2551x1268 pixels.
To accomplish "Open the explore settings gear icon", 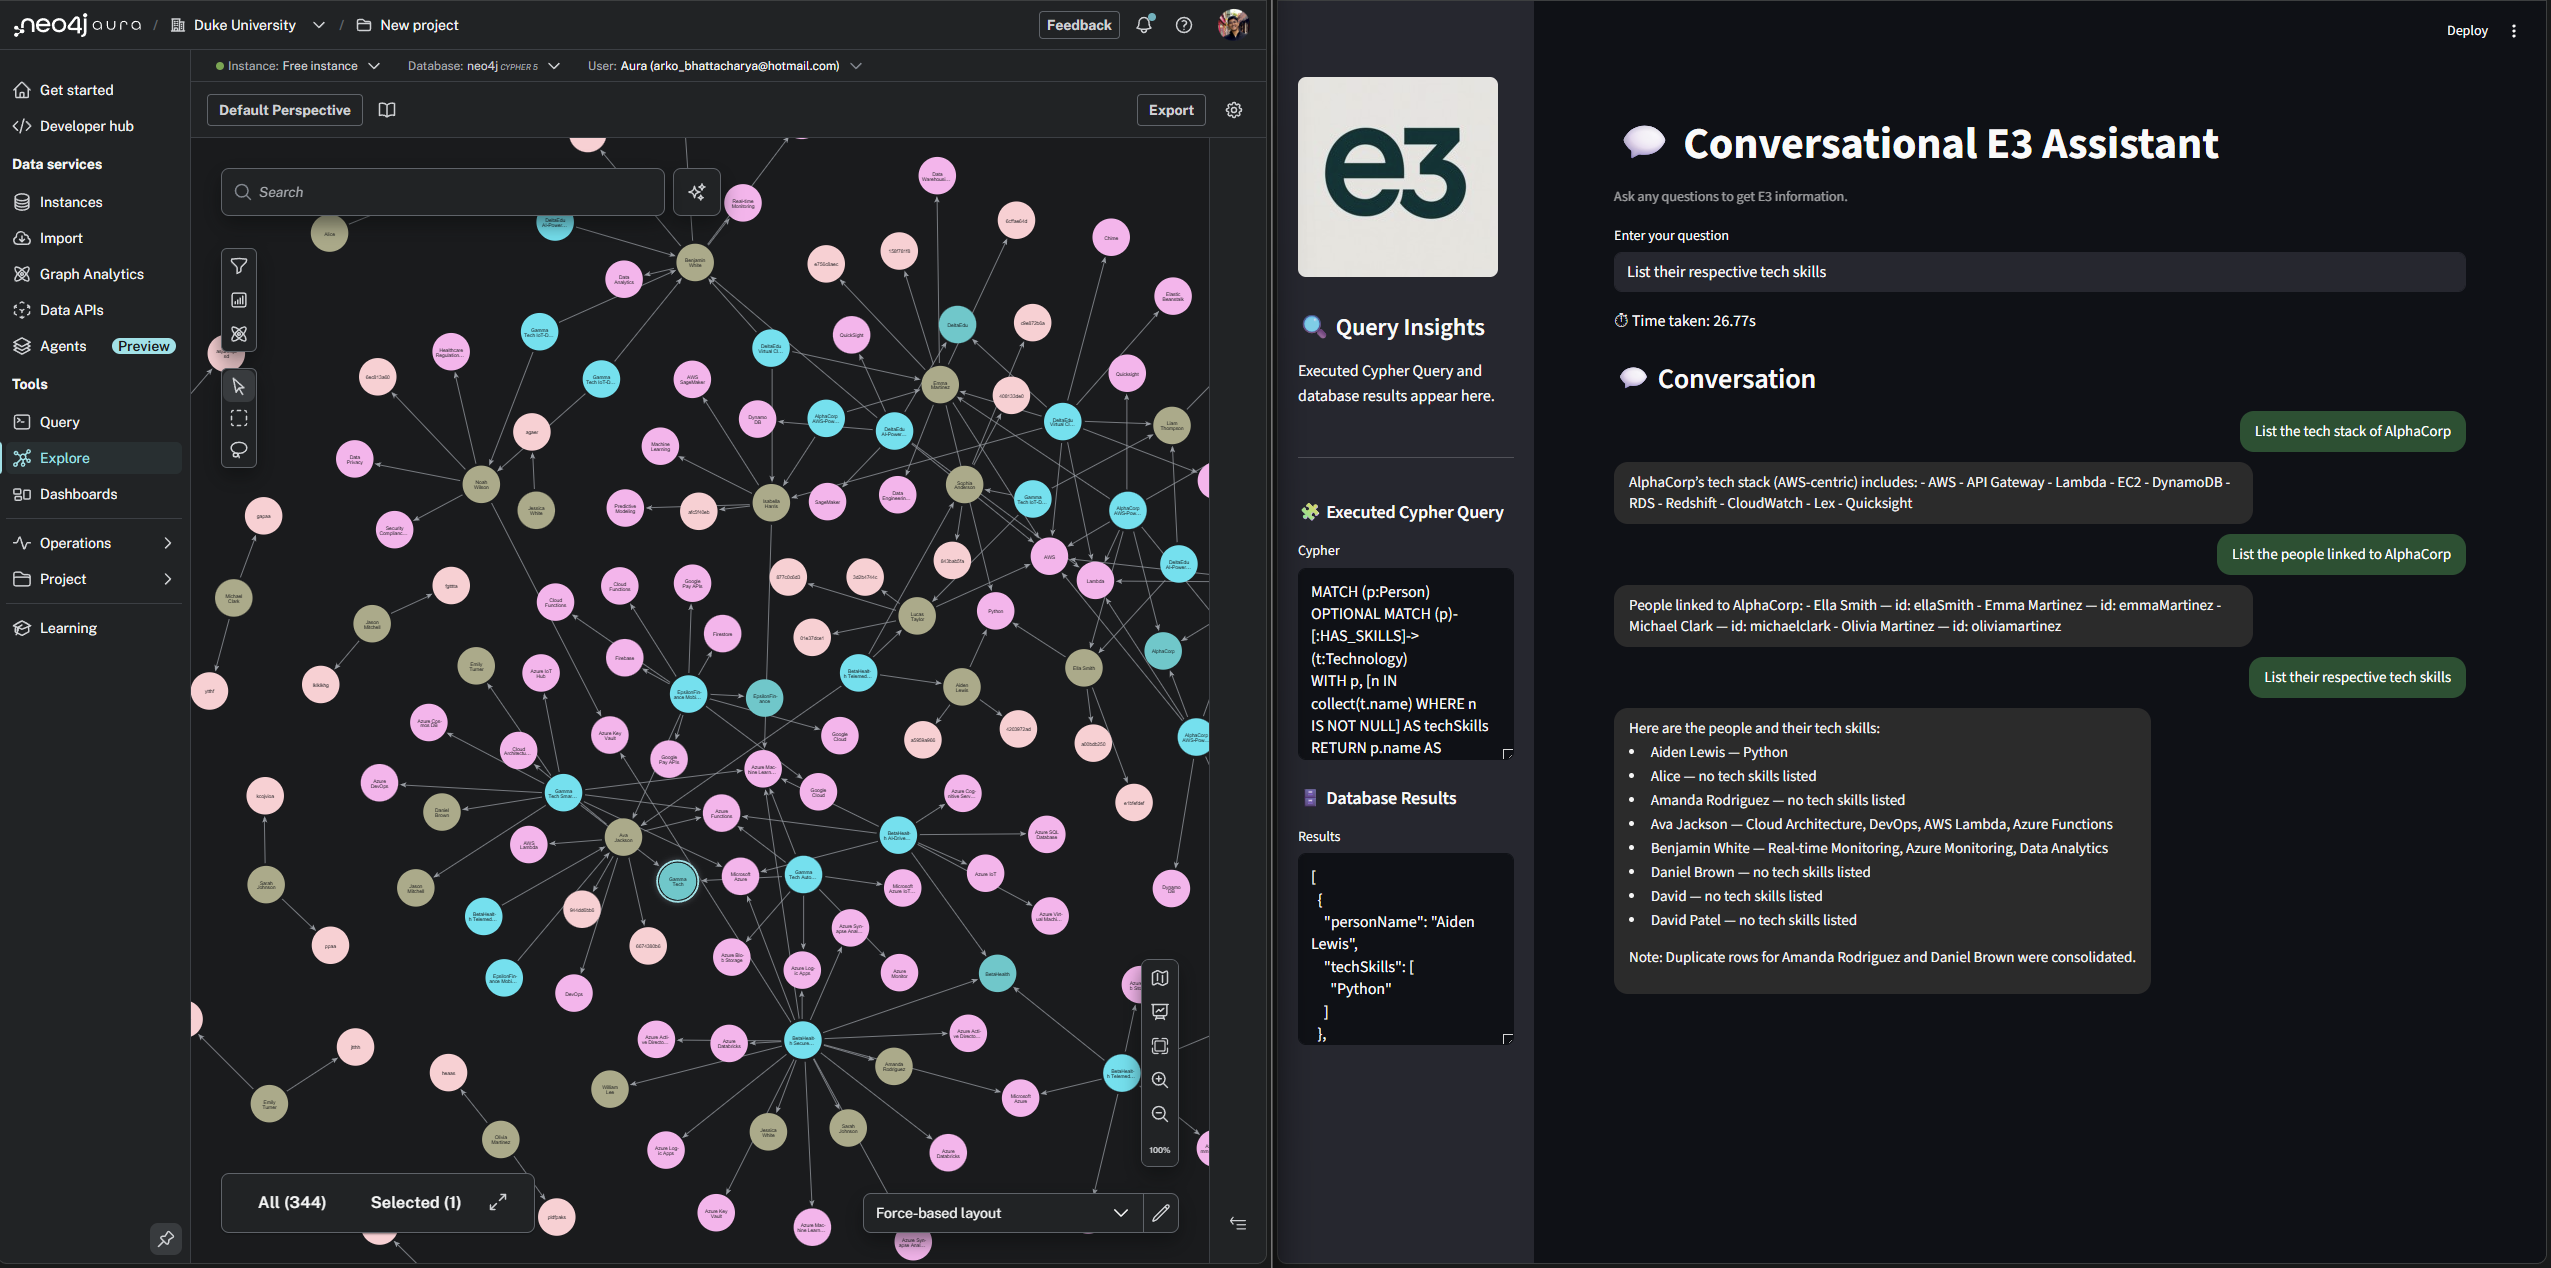I will [x=1234, y=110].
